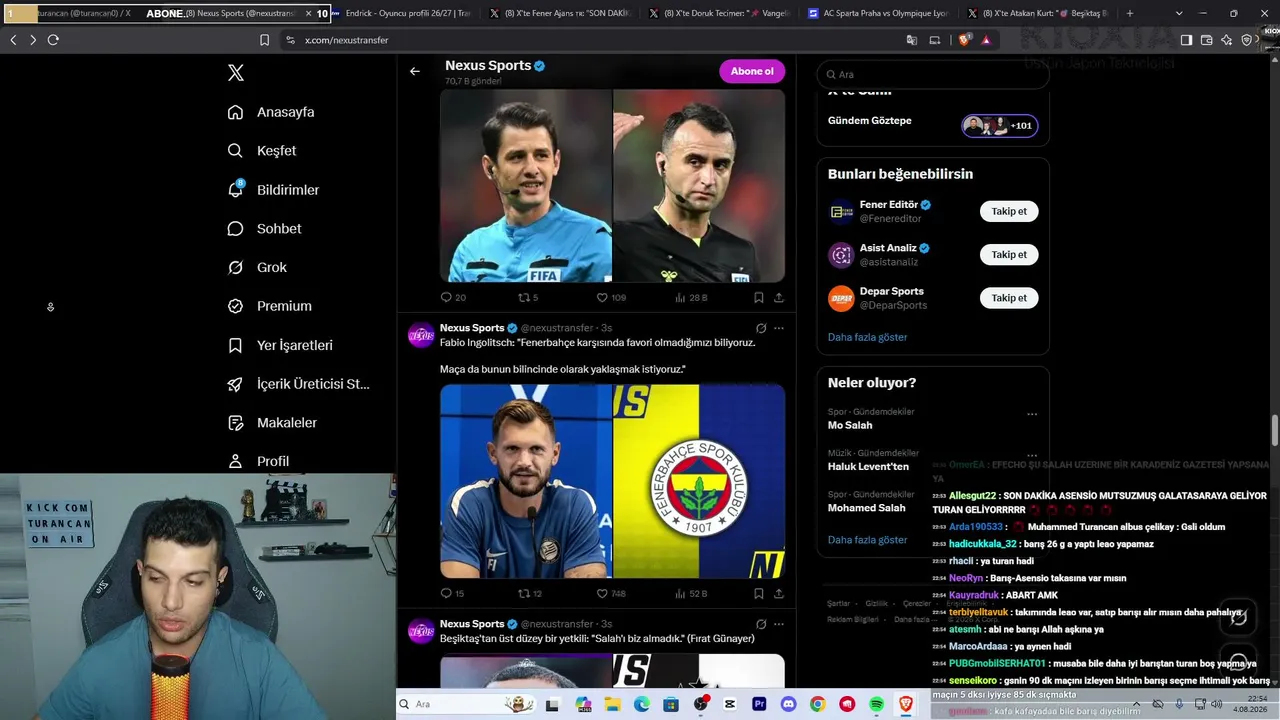This screenshot has width=1280, height=720.
Task: Reply to the Fabio Ingolitsch tweet
Action: (453, 593)
